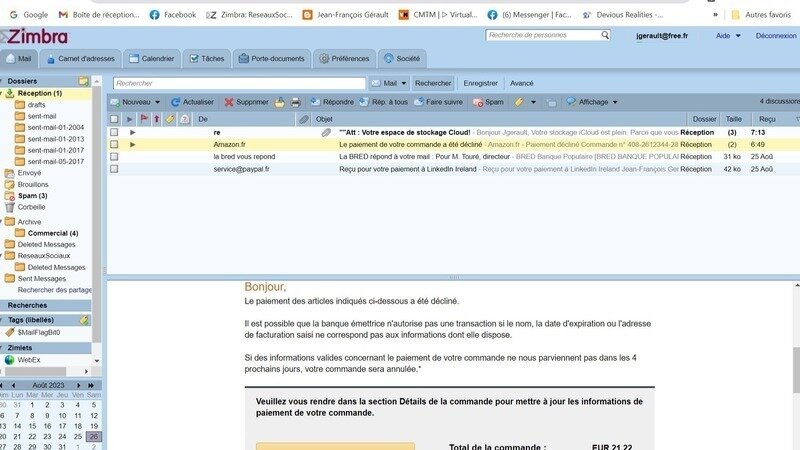The height and width of the screenshot is (450, 800).
Task: Check the box for the Amazon.fr message
Action: 114,144
